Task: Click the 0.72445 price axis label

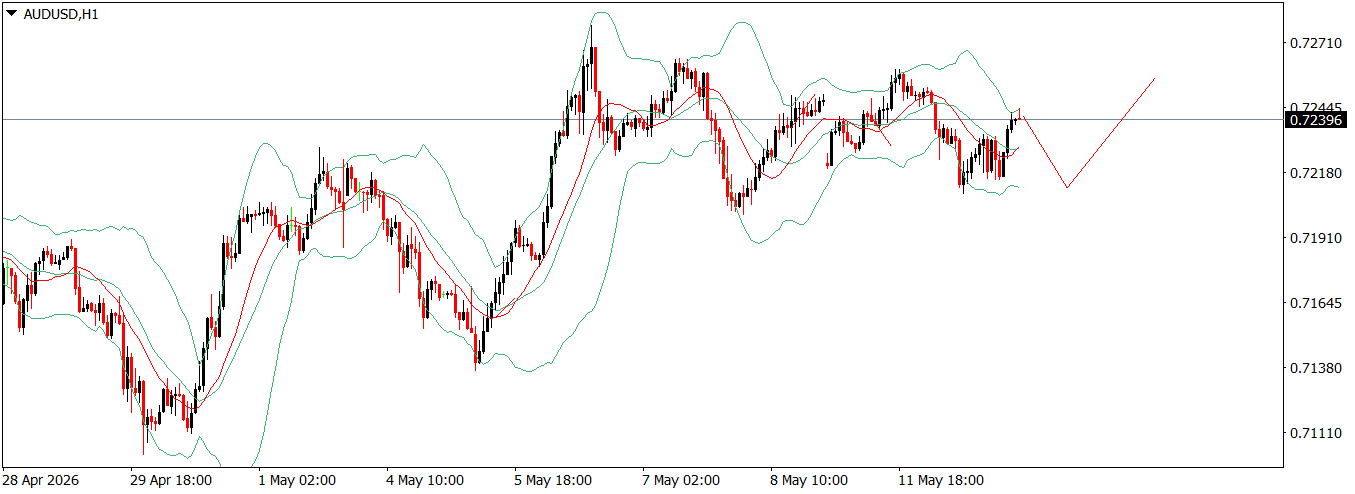Action: click(1316, 107)
